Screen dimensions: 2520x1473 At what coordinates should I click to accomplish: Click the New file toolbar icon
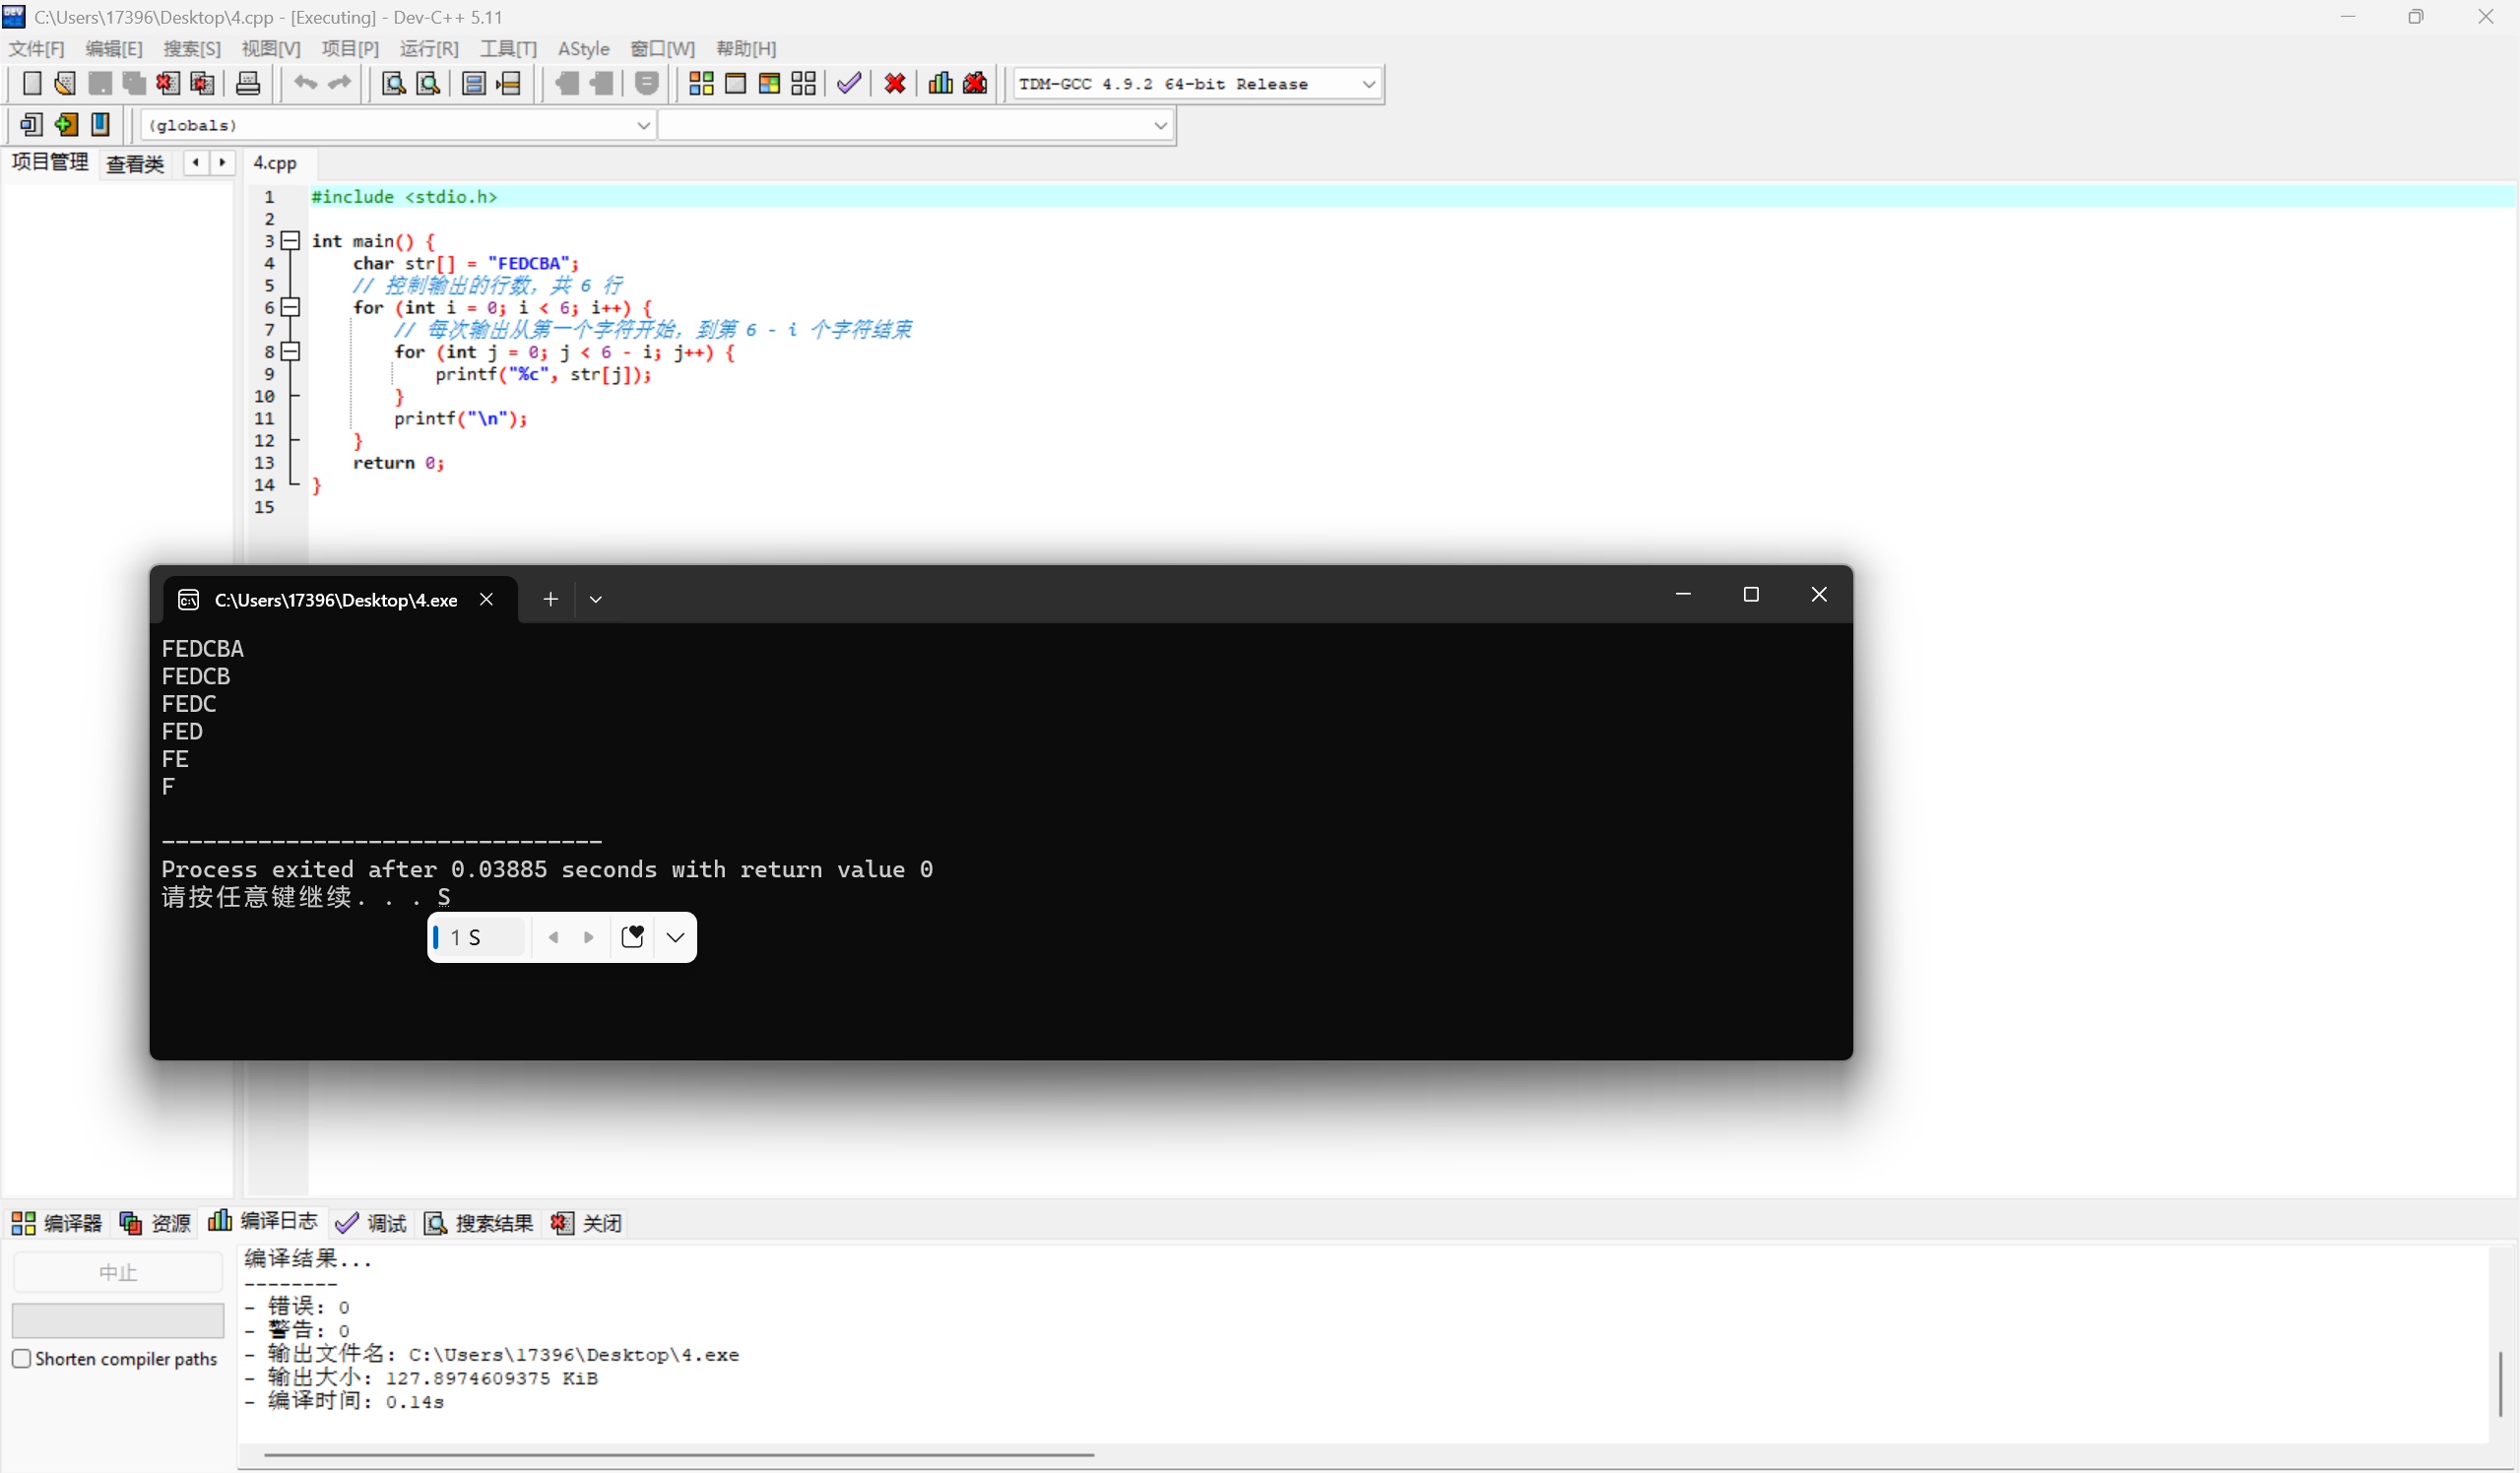(31, 84)
